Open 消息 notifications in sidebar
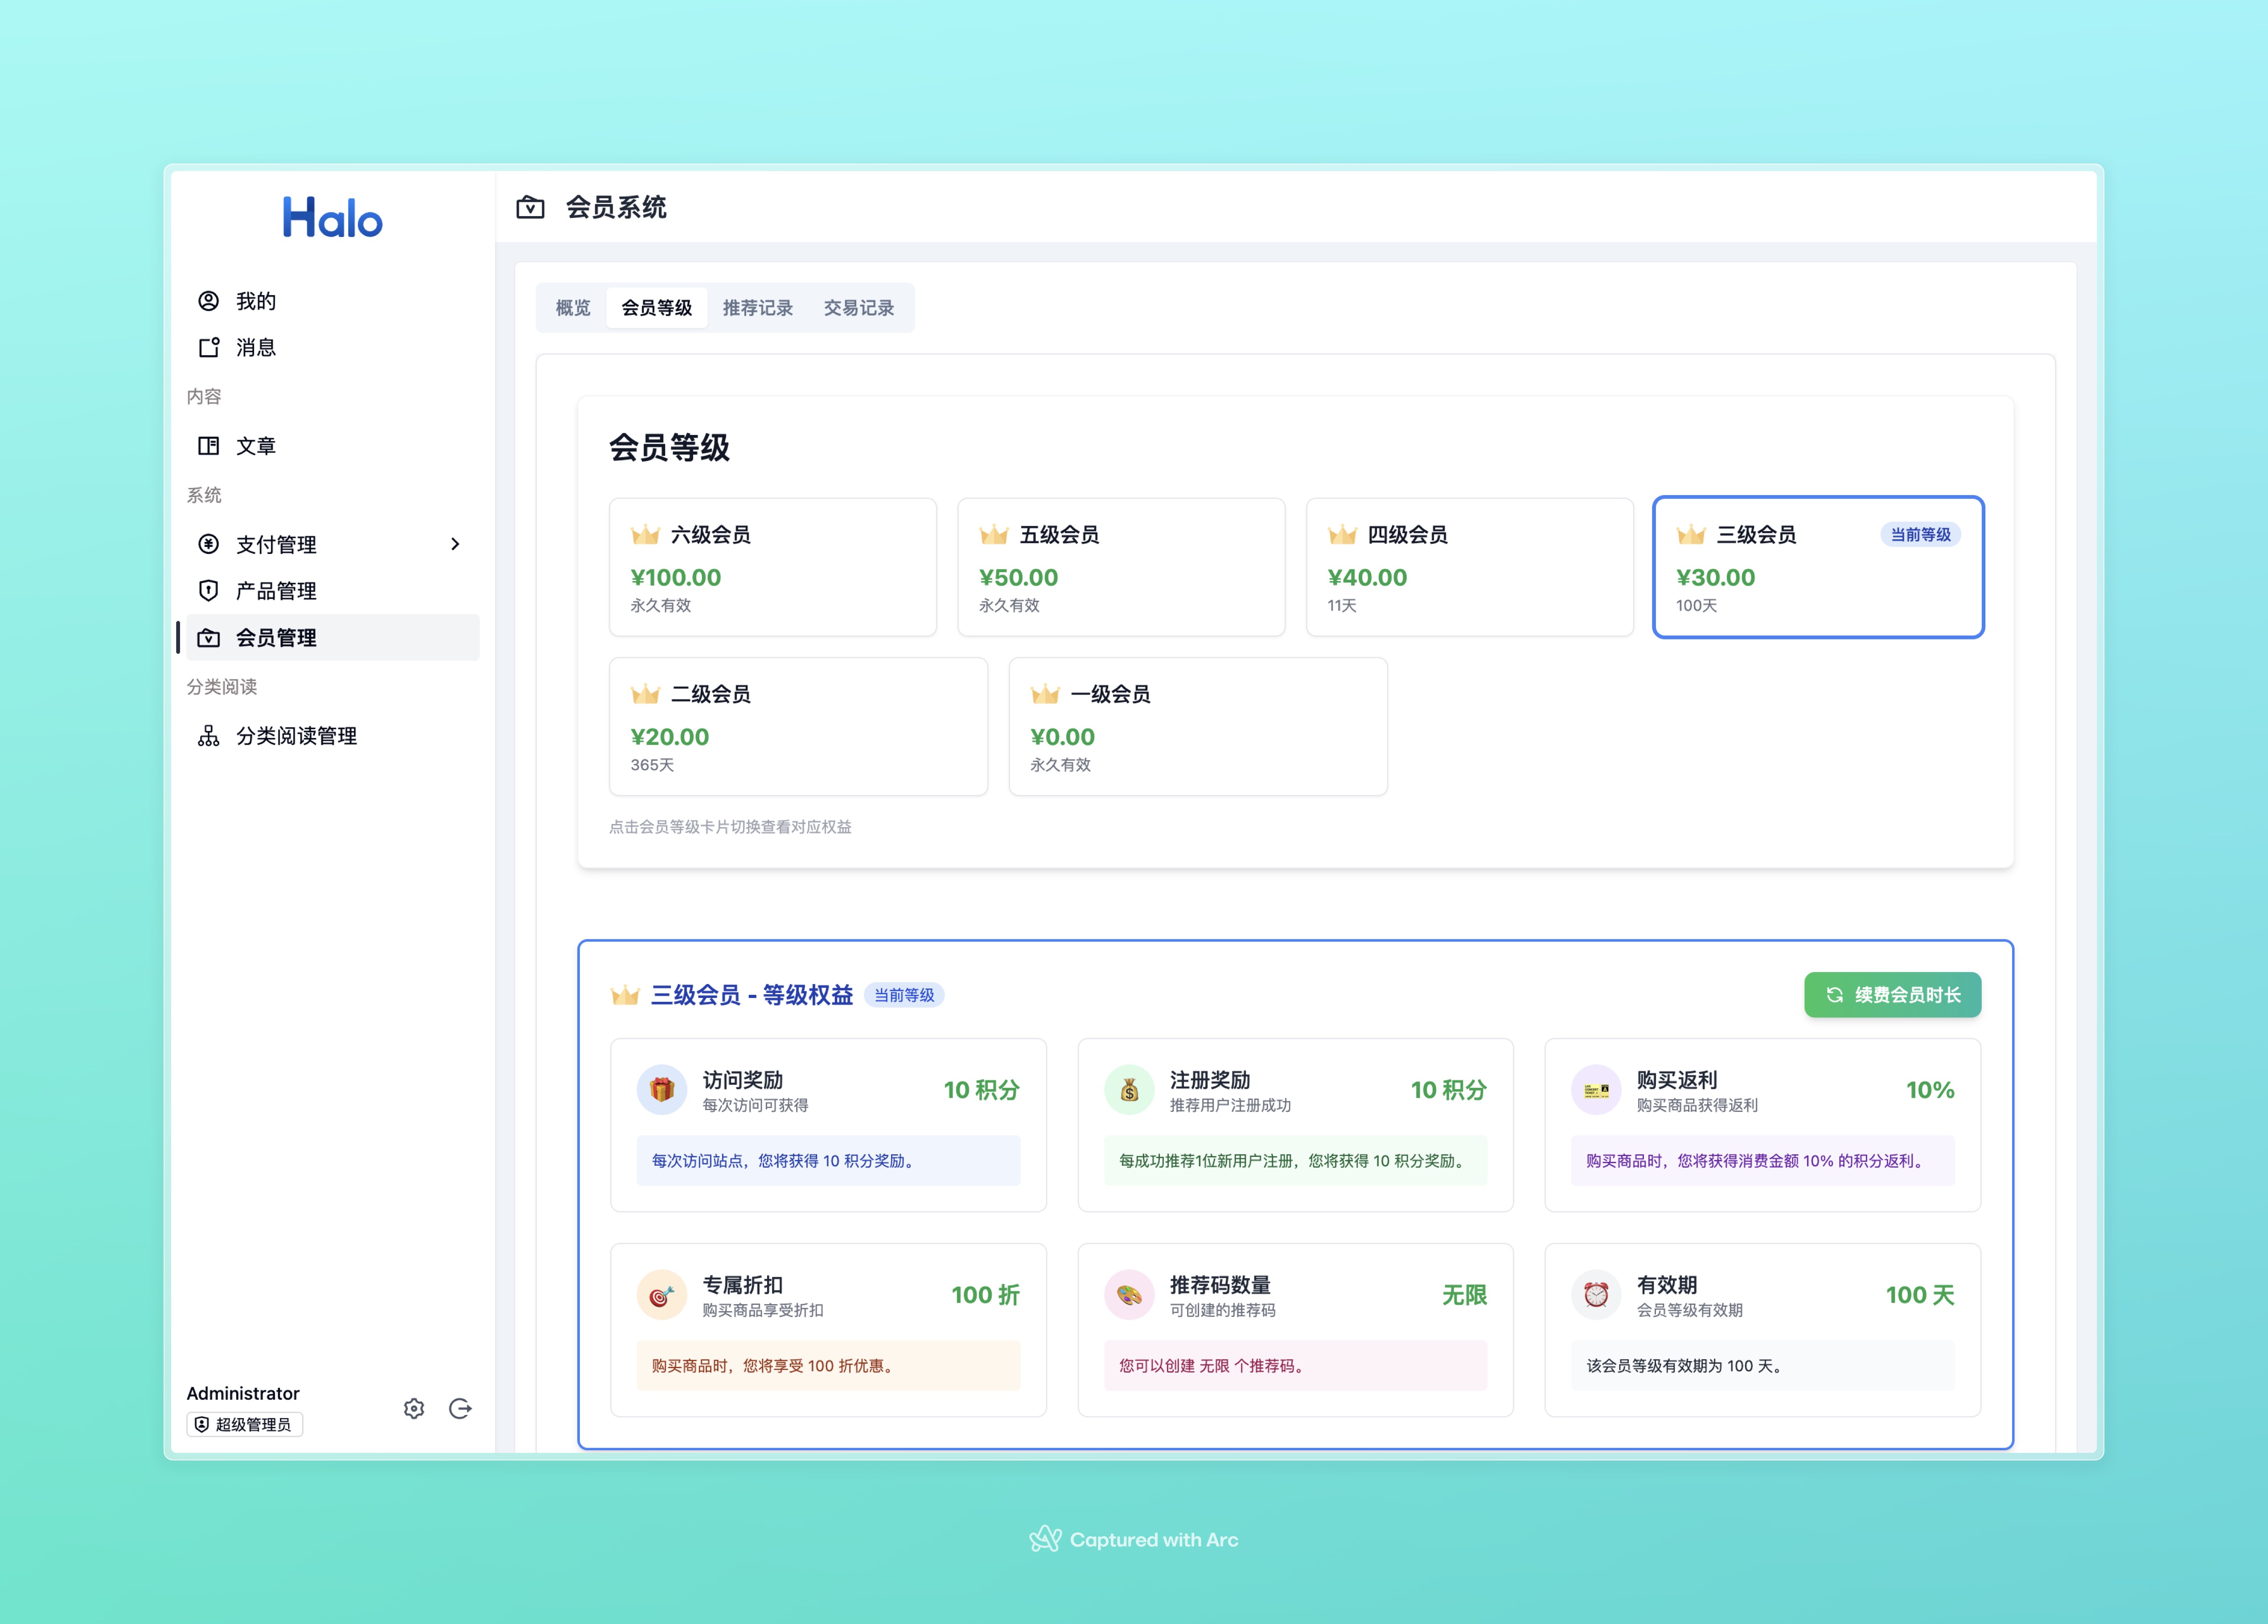 click(256, 347)
